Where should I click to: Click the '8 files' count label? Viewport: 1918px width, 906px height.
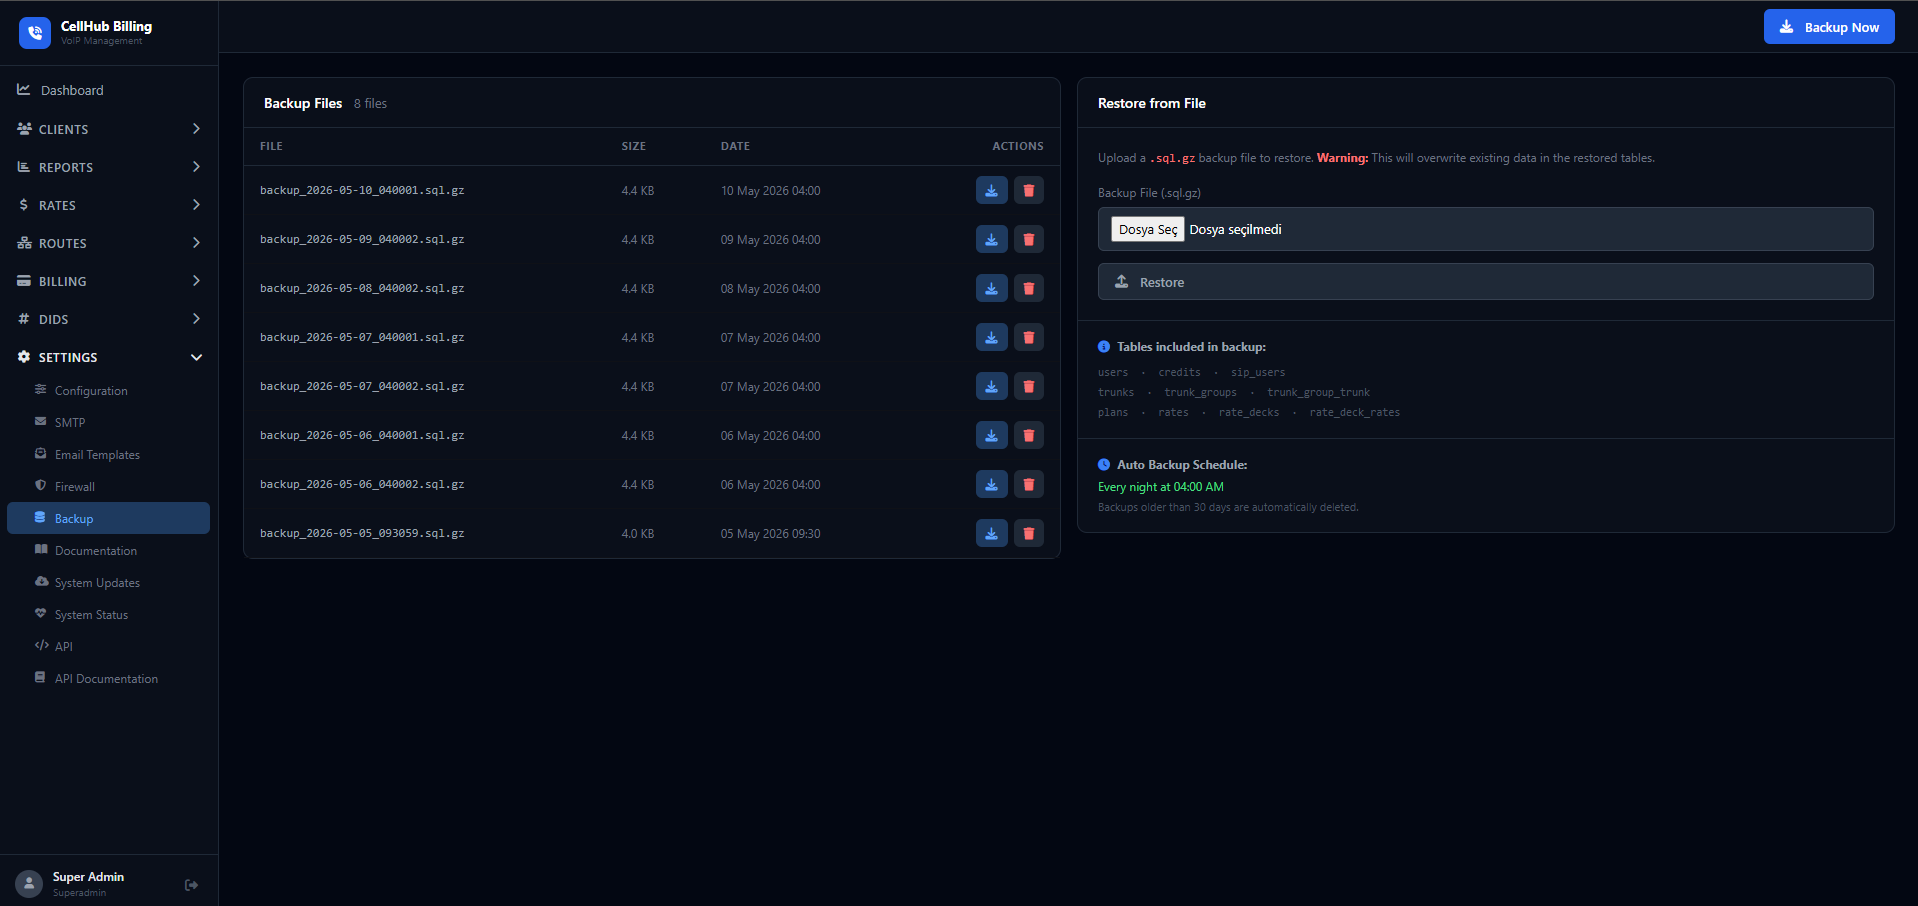click(x=370, y=103)
